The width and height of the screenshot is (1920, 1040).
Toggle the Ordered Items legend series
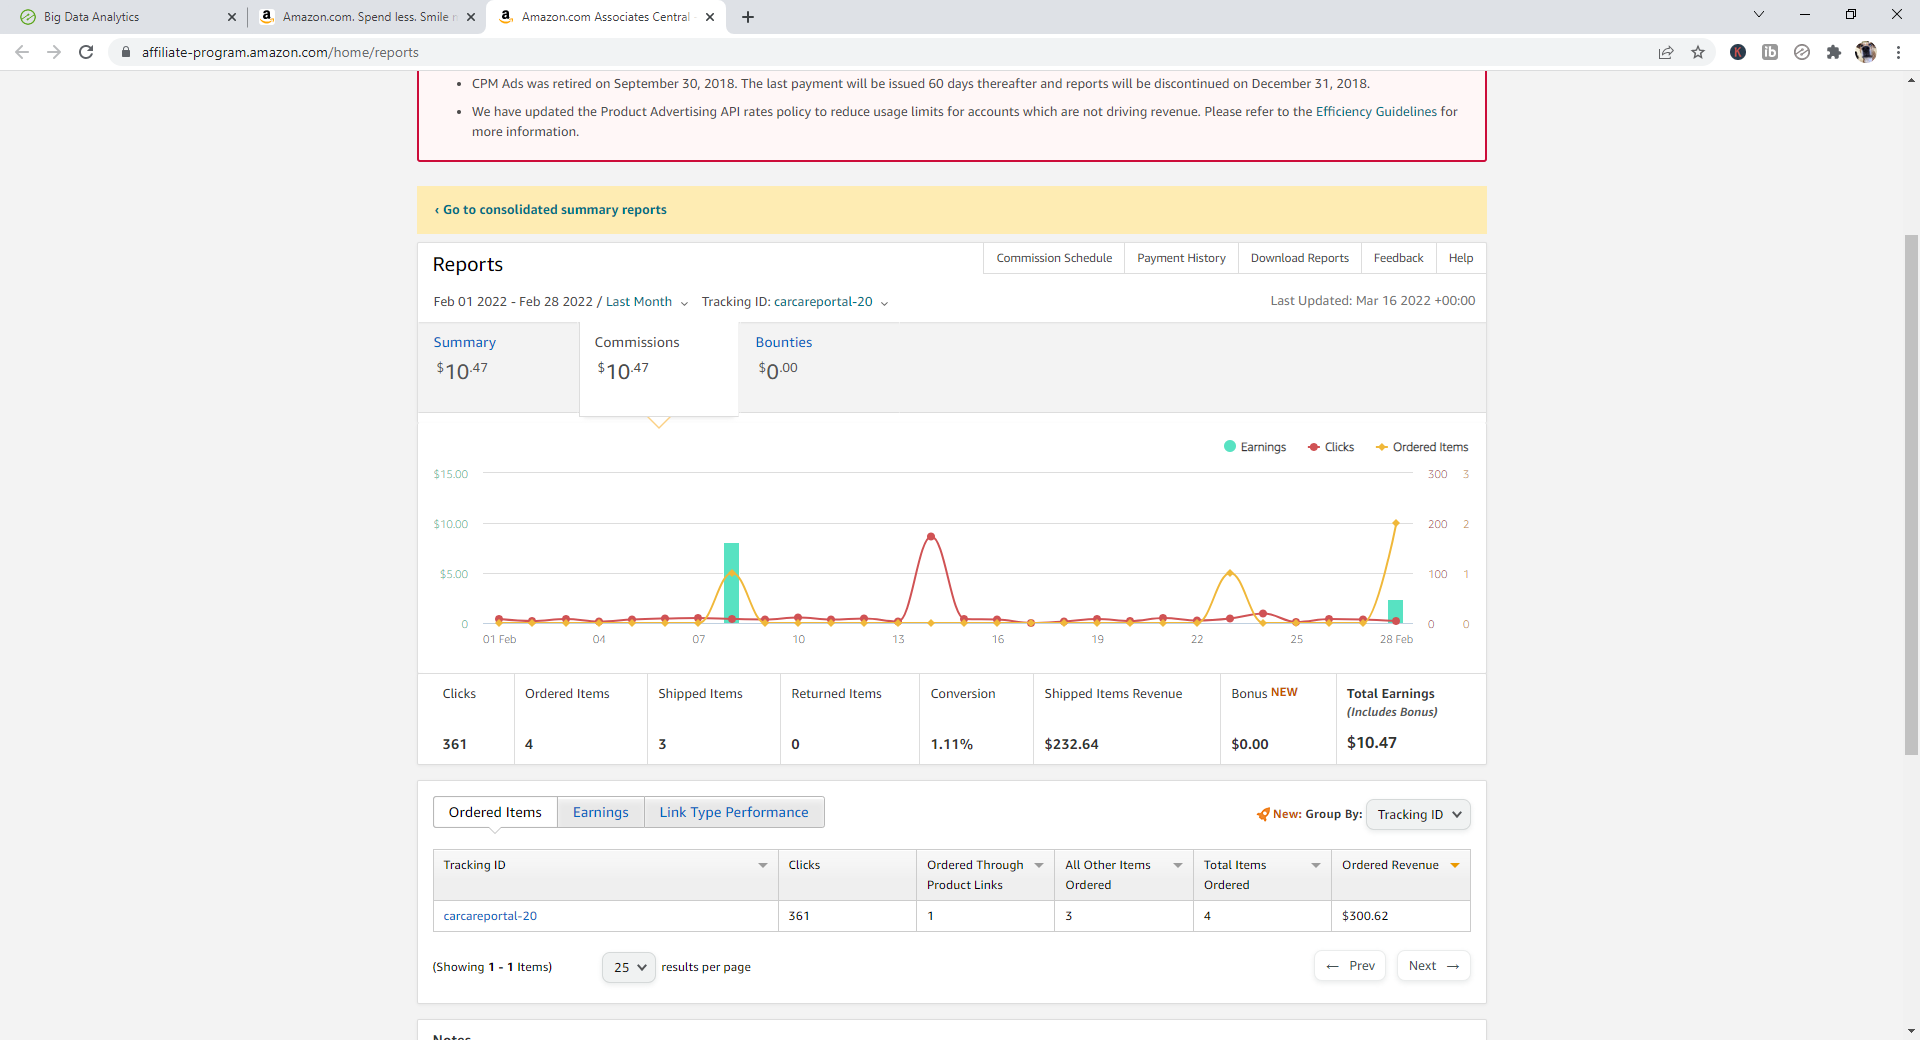pyautogui.click(x=1422, y=447)
